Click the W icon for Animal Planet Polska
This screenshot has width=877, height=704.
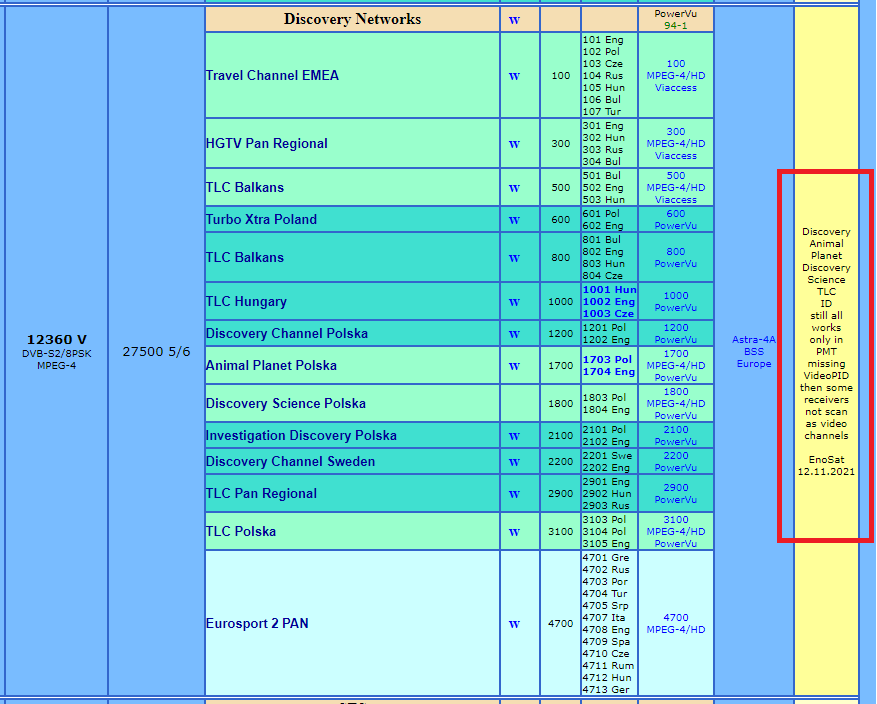point(514,366)
